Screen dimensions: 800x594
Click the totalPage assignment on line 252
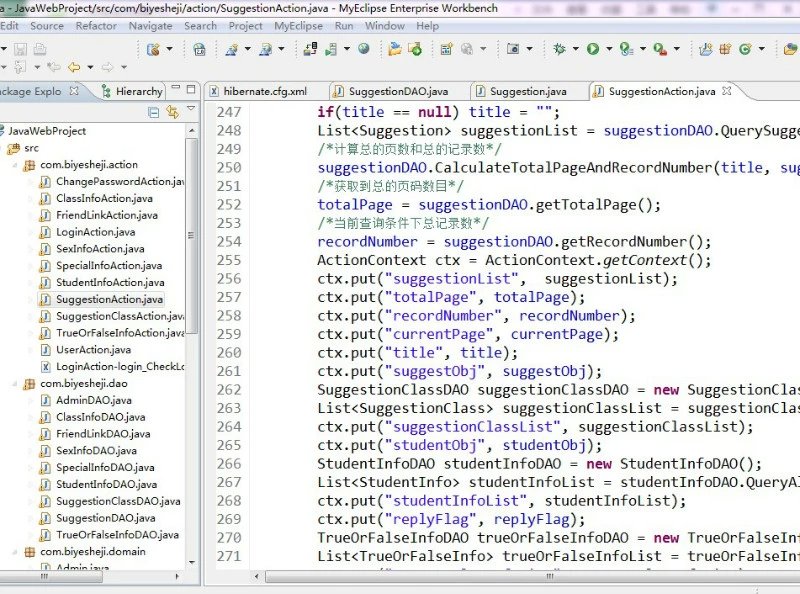pos(489,205)
